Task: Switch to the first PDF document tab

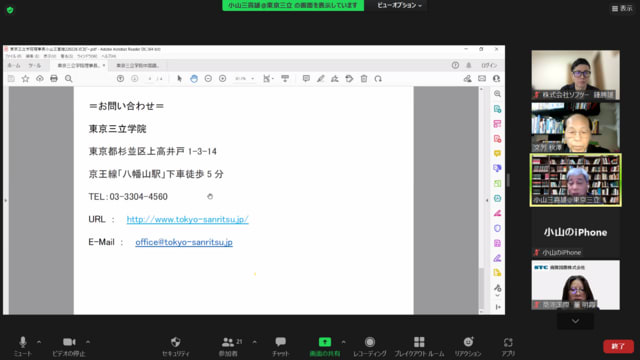Action: [78, 65]
